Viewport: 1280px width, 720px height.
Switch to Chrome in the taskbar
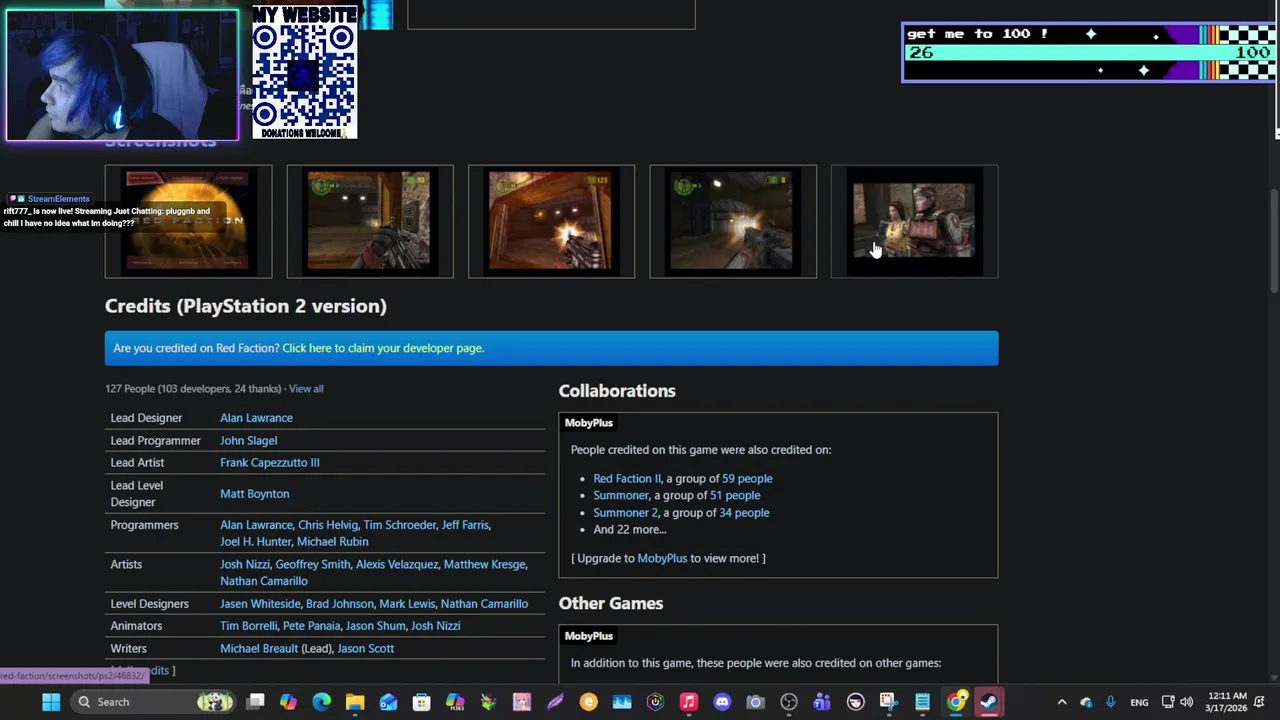956,702
